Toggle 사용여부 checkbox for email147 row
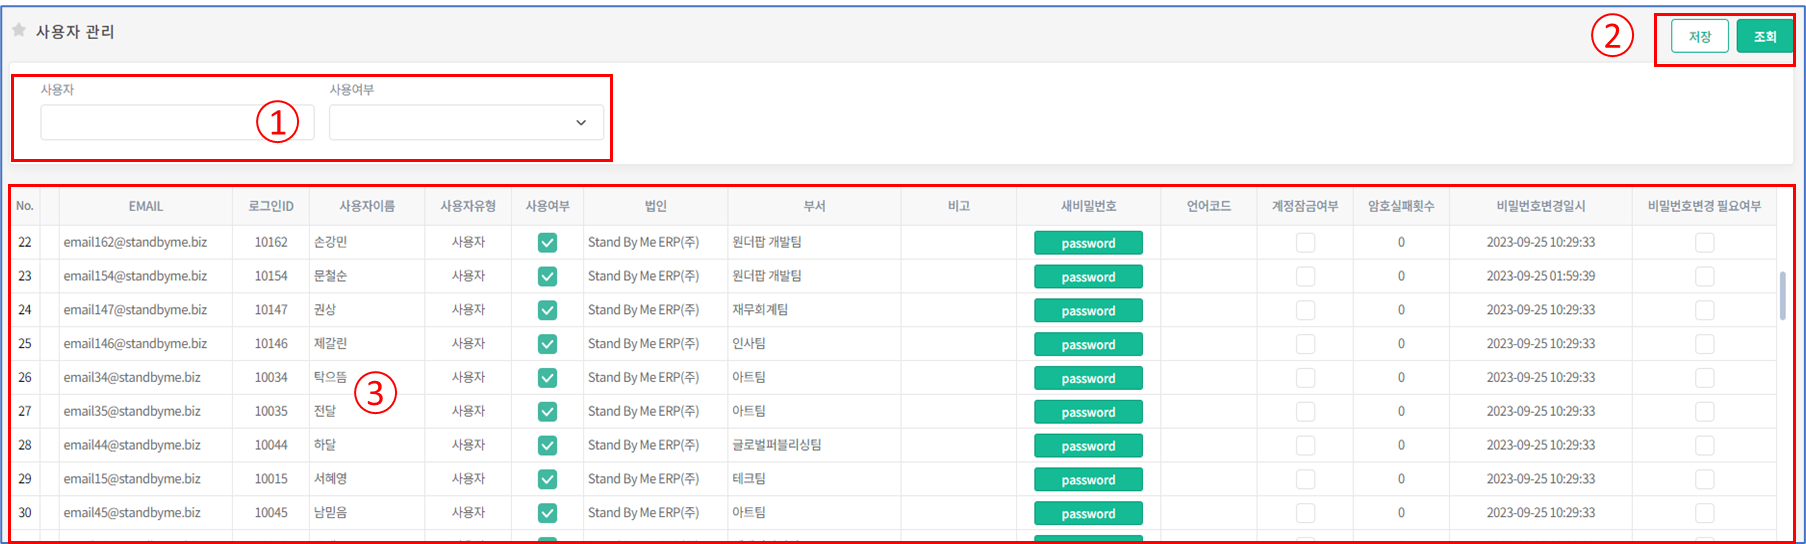 [x=547, y=310]
